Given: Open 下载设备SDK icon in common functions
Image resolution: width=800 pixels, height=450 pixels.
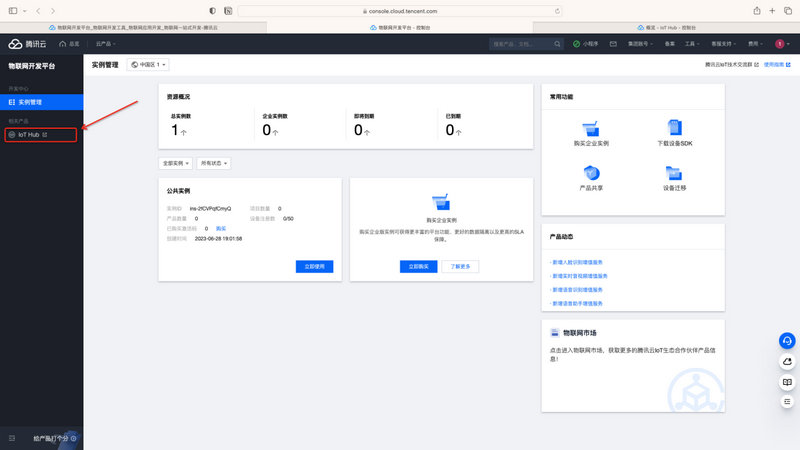Looking at the screenshot, I should [675, 129].
